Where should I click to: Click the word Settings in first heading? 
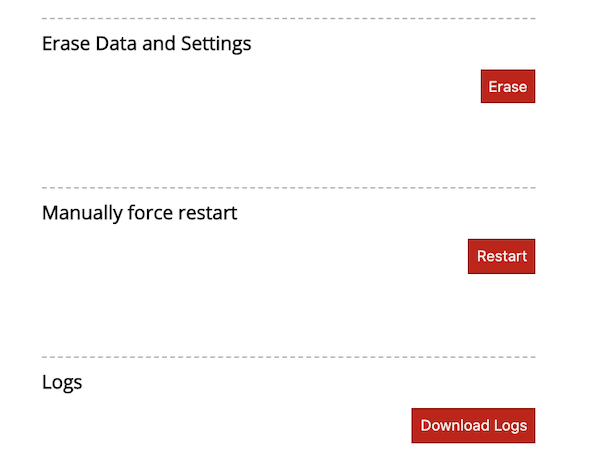point(216,44)
